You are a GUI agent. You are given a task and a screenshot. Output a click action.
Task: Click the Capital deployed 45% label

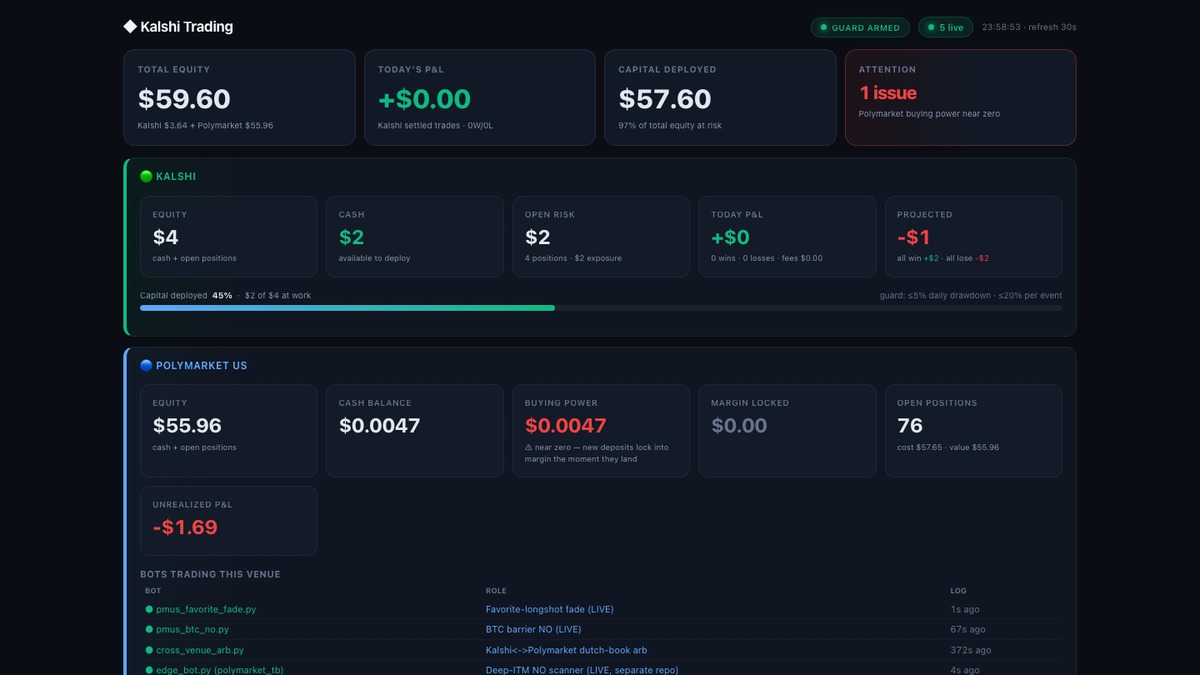tap(186, 295)
